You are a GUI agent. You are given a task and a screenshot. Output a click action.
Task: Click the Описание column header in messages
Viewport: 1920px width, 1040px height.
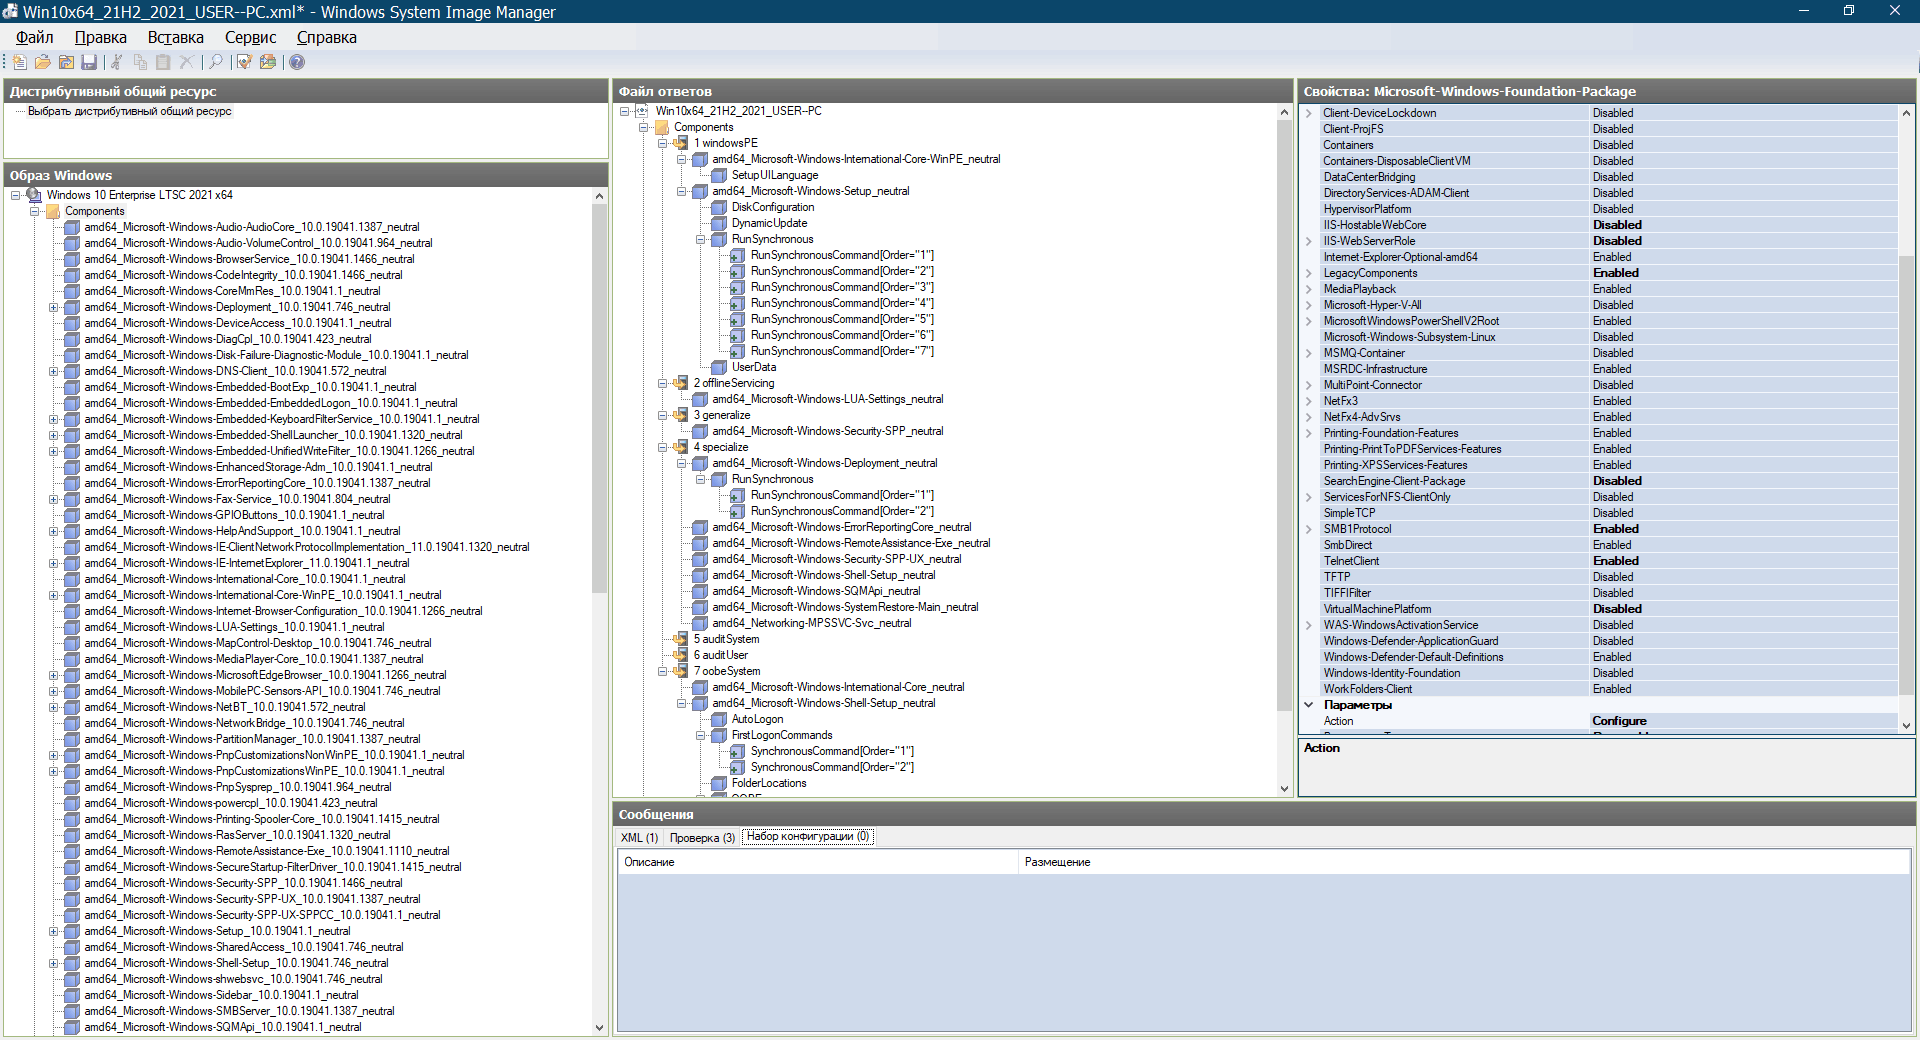(x=818, y=862)
